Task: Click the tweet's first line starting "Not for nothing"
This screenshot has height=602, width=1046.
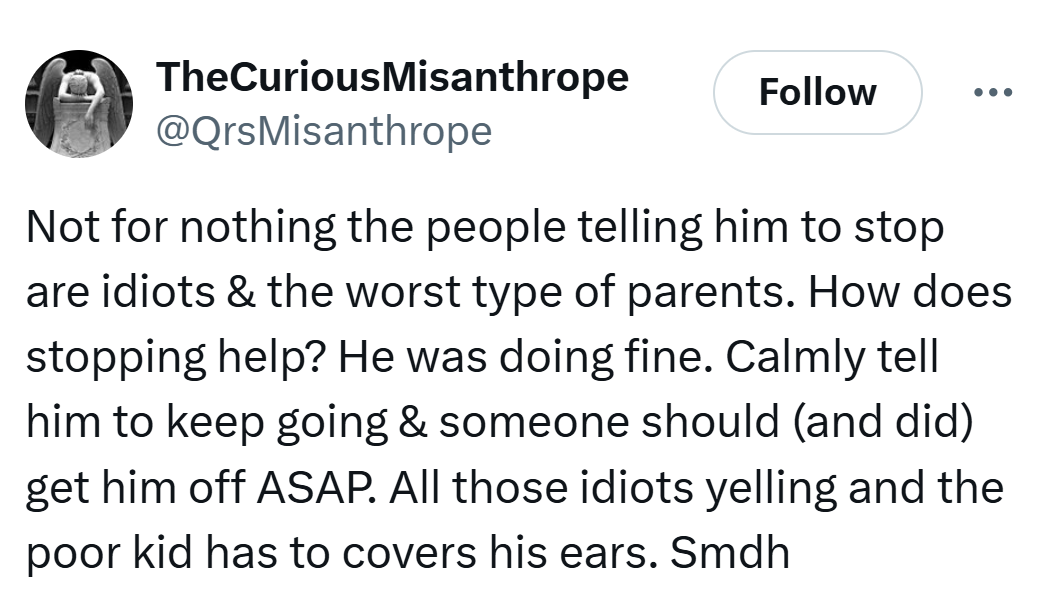Action: (x=484, y=229)
